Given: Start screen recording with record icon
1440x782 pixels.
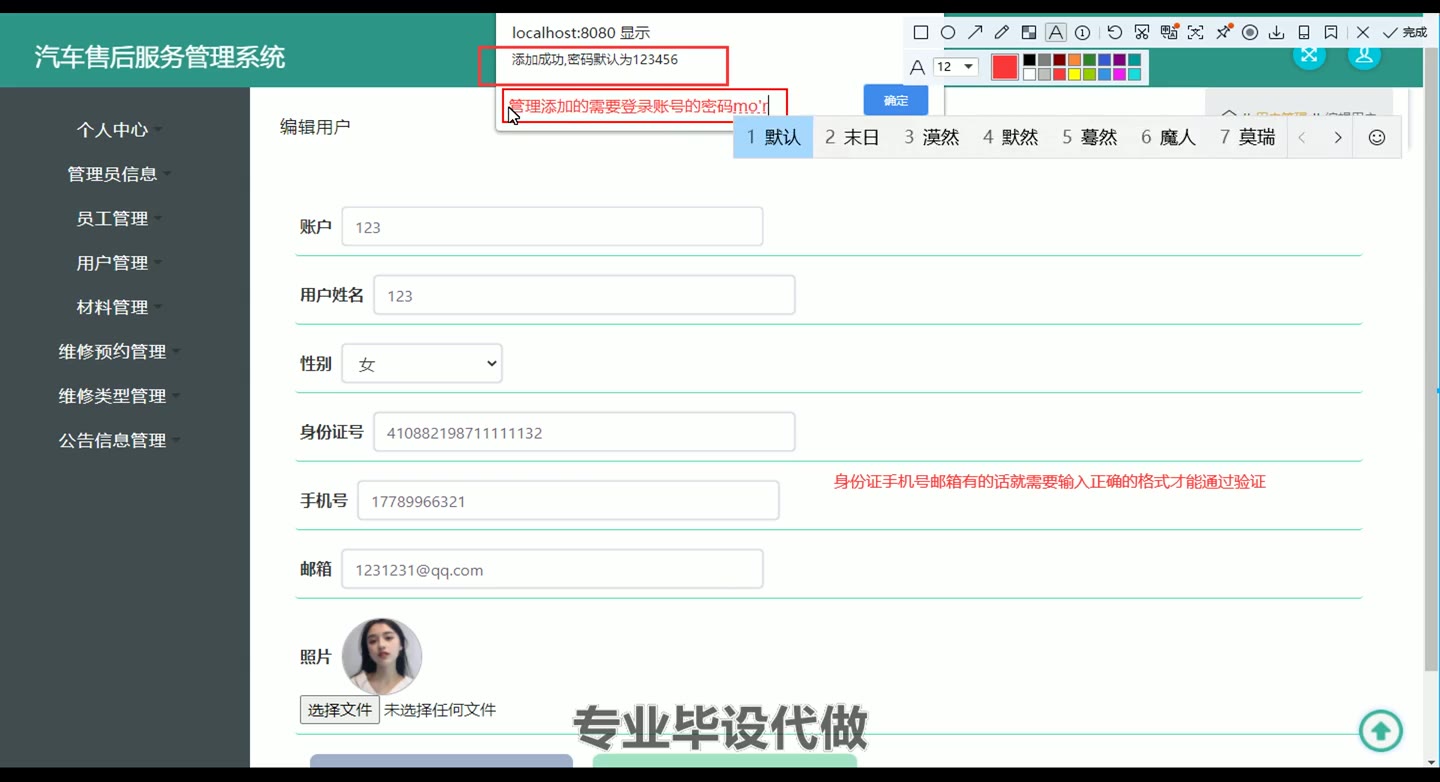Looking at the screenshot, I should [1250, 32].
